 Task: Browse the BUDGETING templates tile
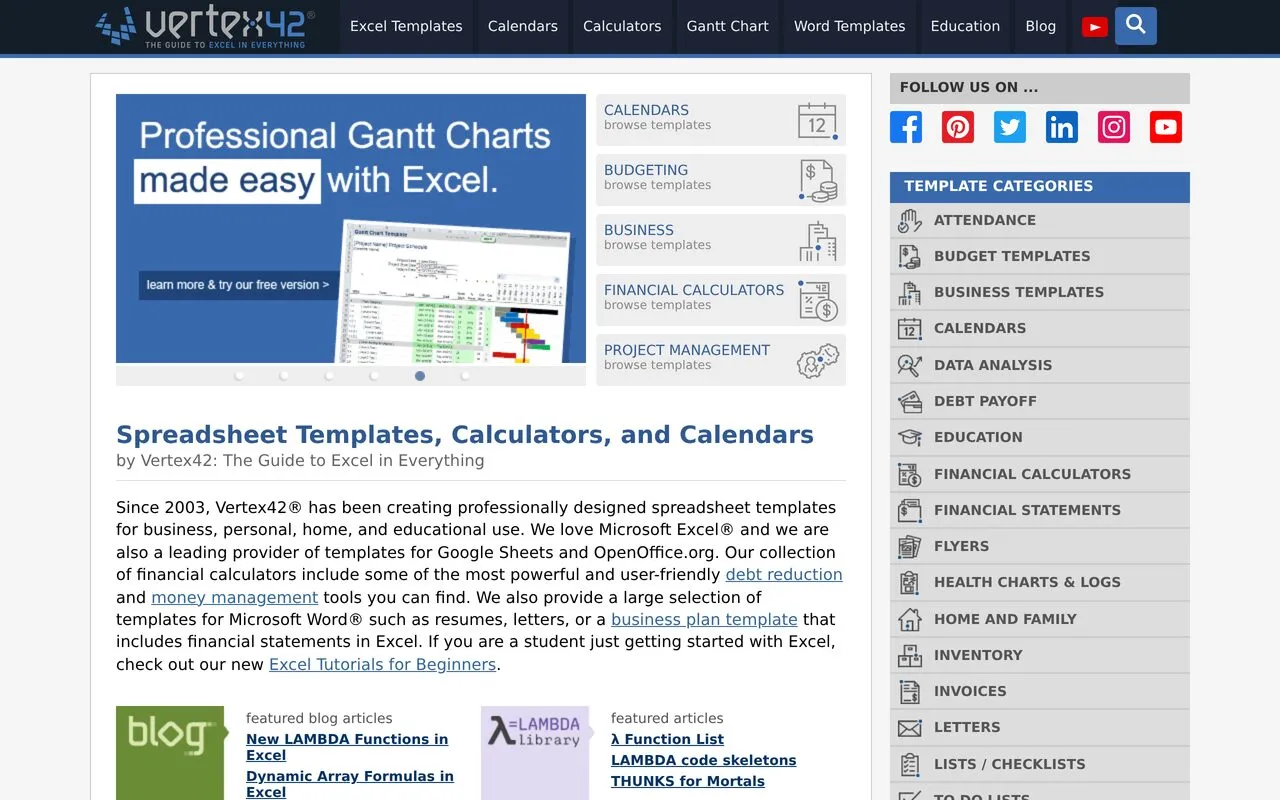[721, 180]
